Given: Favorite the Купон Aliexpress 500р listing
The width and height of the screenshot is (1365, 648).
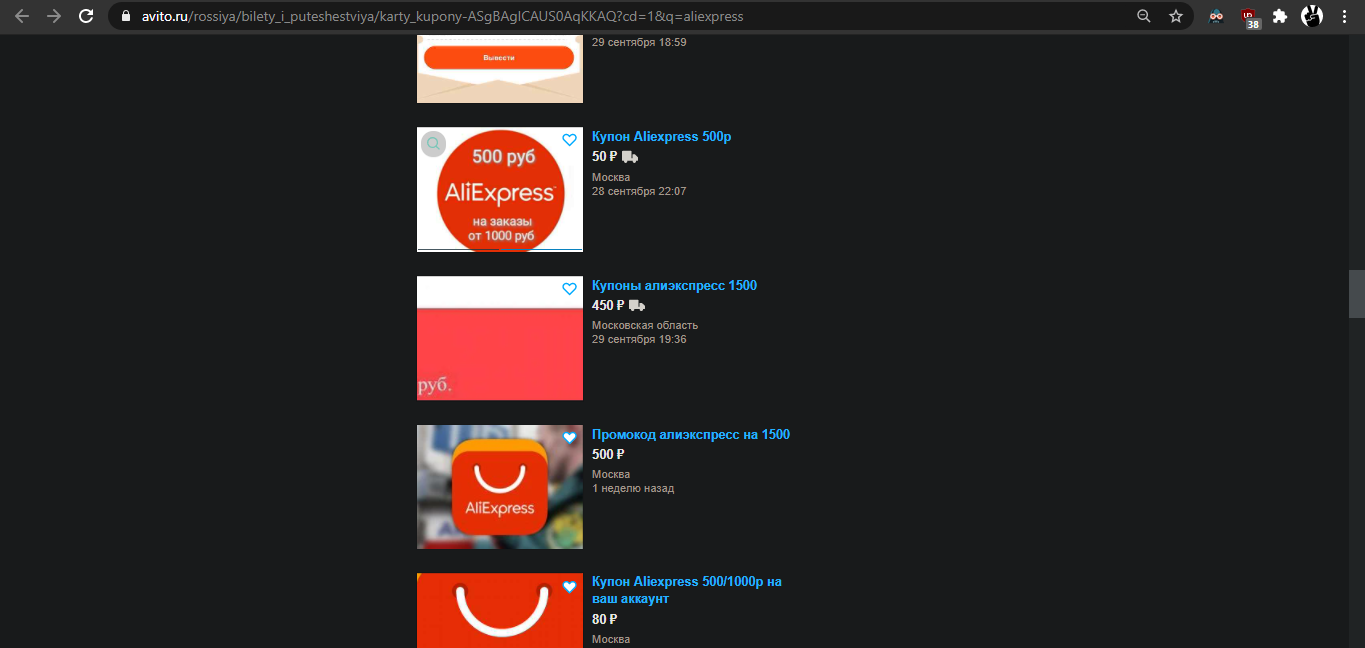Looking at the screenshot, I should (x=569, y=140).
